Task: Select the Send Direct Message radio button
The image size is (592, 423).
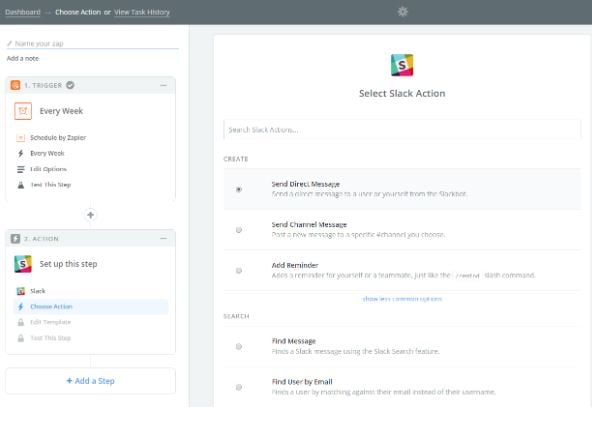Action: point(239,189)
